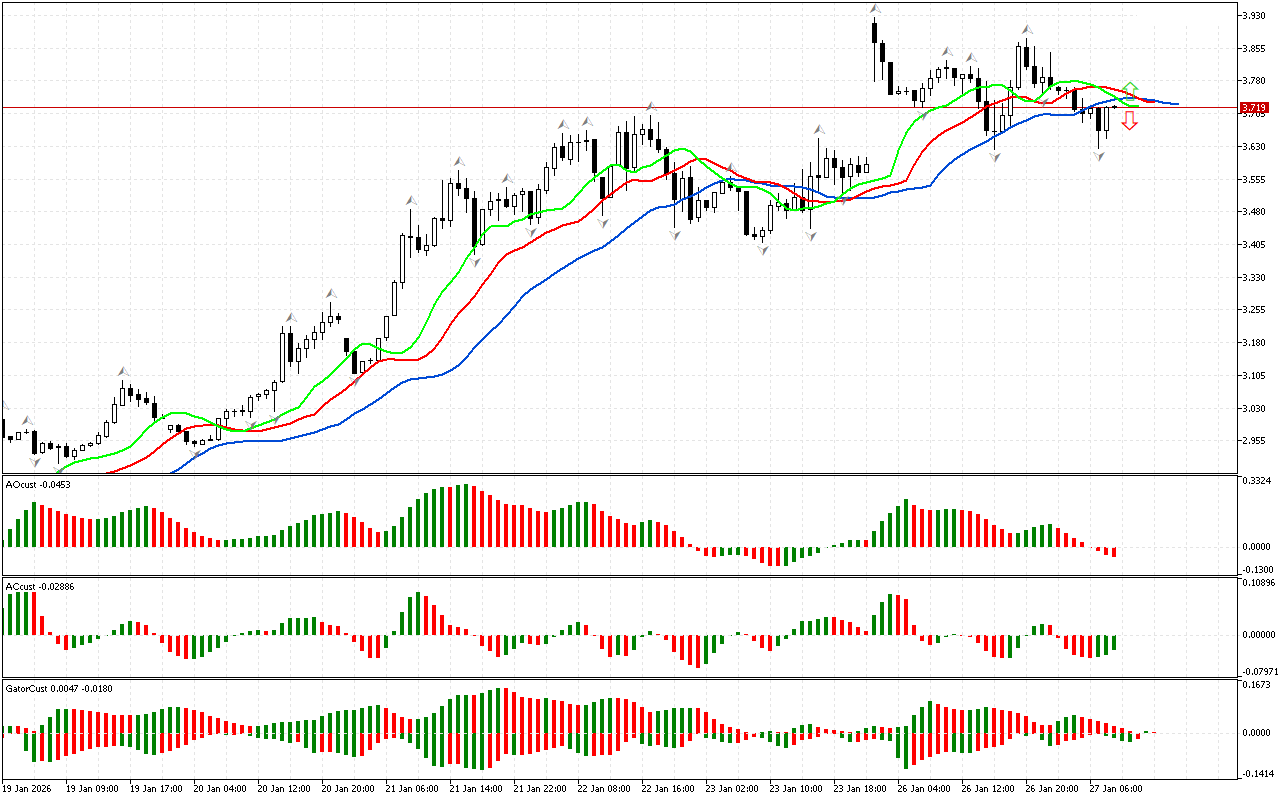Click the 3.930 value on the price scale

1254,16
